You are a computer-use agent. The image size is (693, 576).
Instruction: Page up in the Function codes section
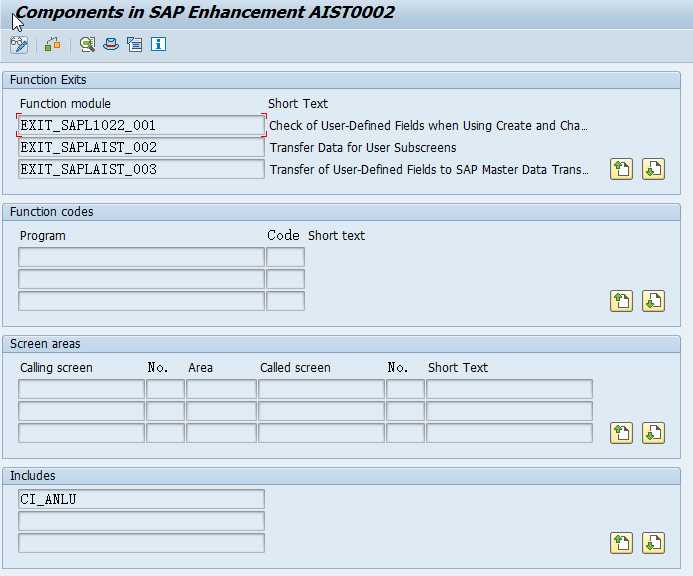coord(621,301)
